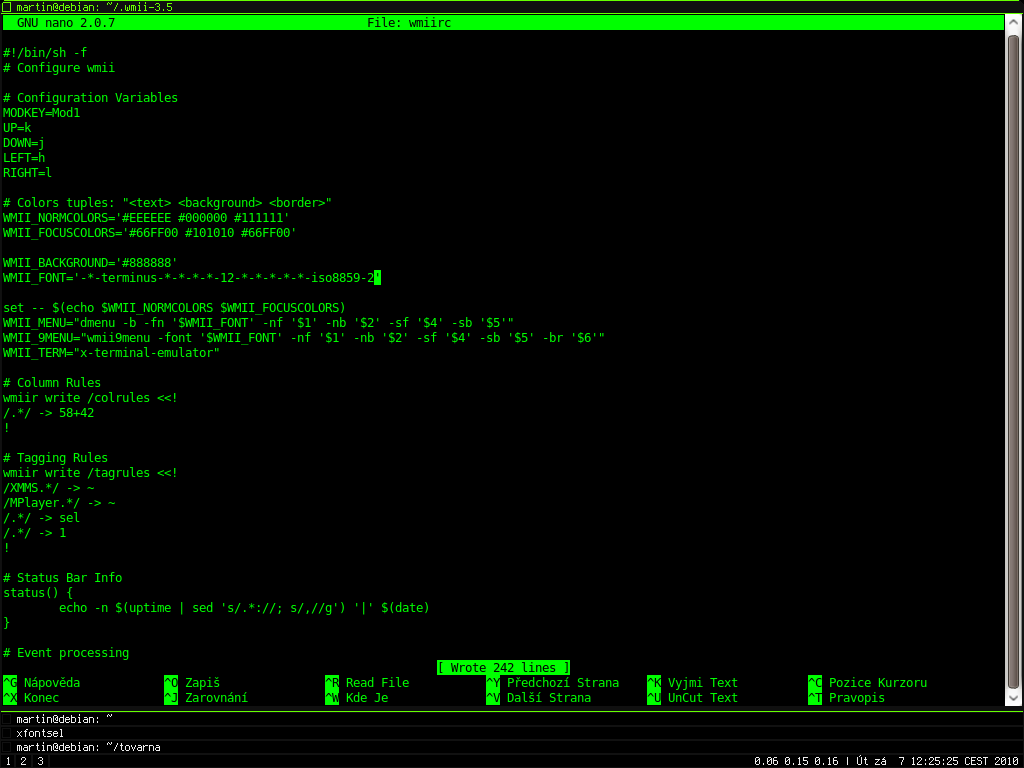Focus the collapsed martin@debian: ~ window titlebar
Image resolution: width=1024 pixels, height=768 pixels.
point(512,719)
